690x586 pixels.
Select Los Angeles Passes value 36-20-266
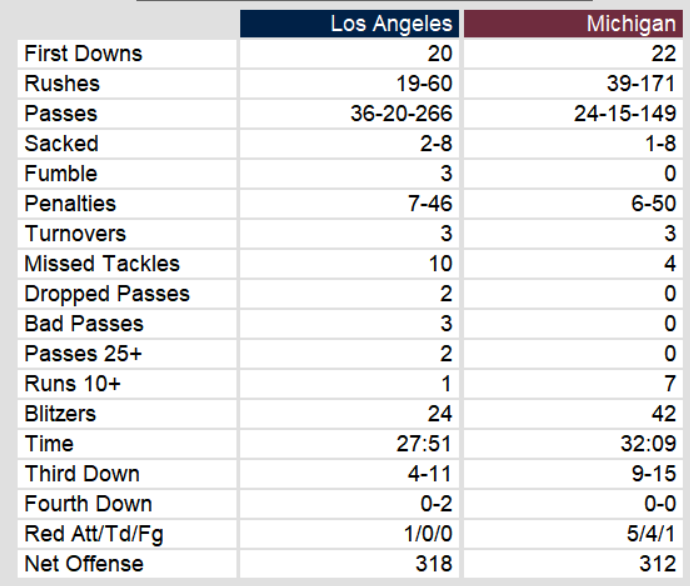401,114
